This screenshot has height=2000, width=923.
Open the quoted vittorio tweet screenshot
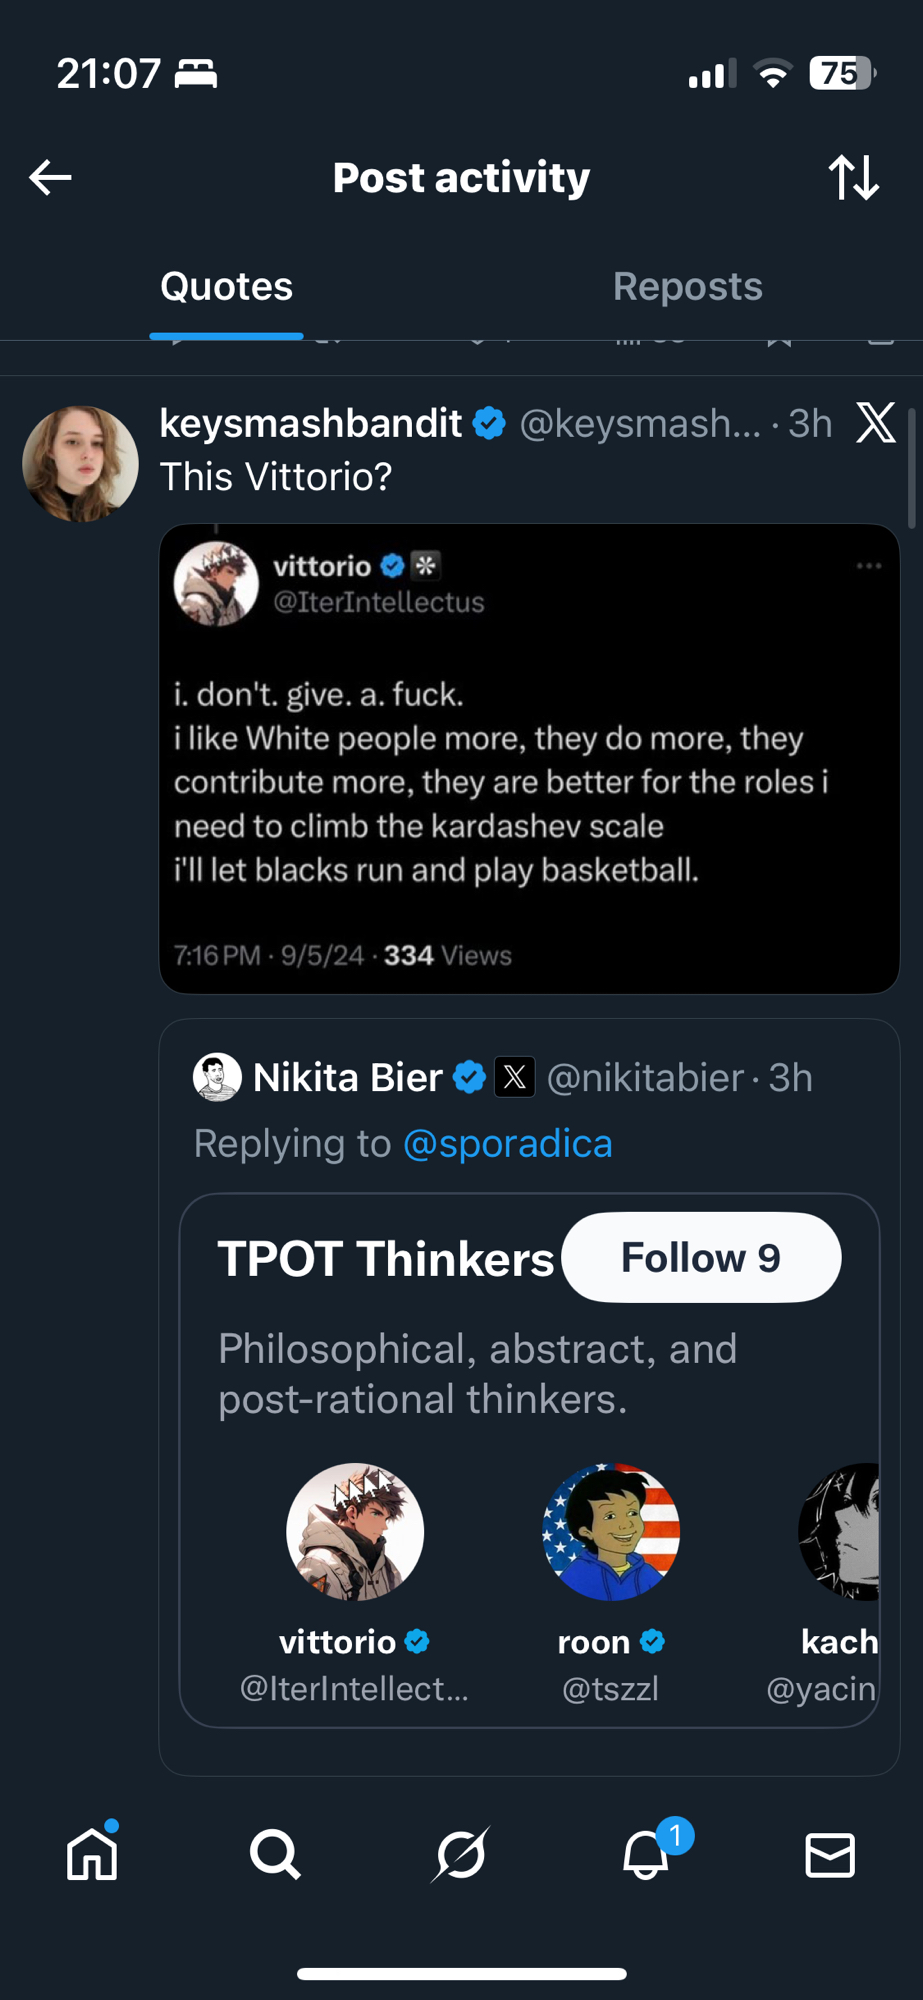click(x=529, y=758)
